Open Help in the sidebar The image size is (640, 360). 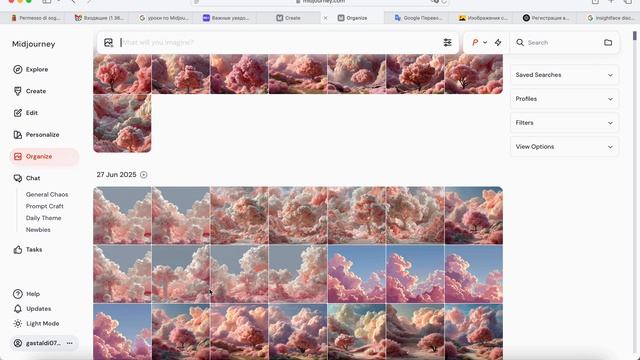pos(27,294)
